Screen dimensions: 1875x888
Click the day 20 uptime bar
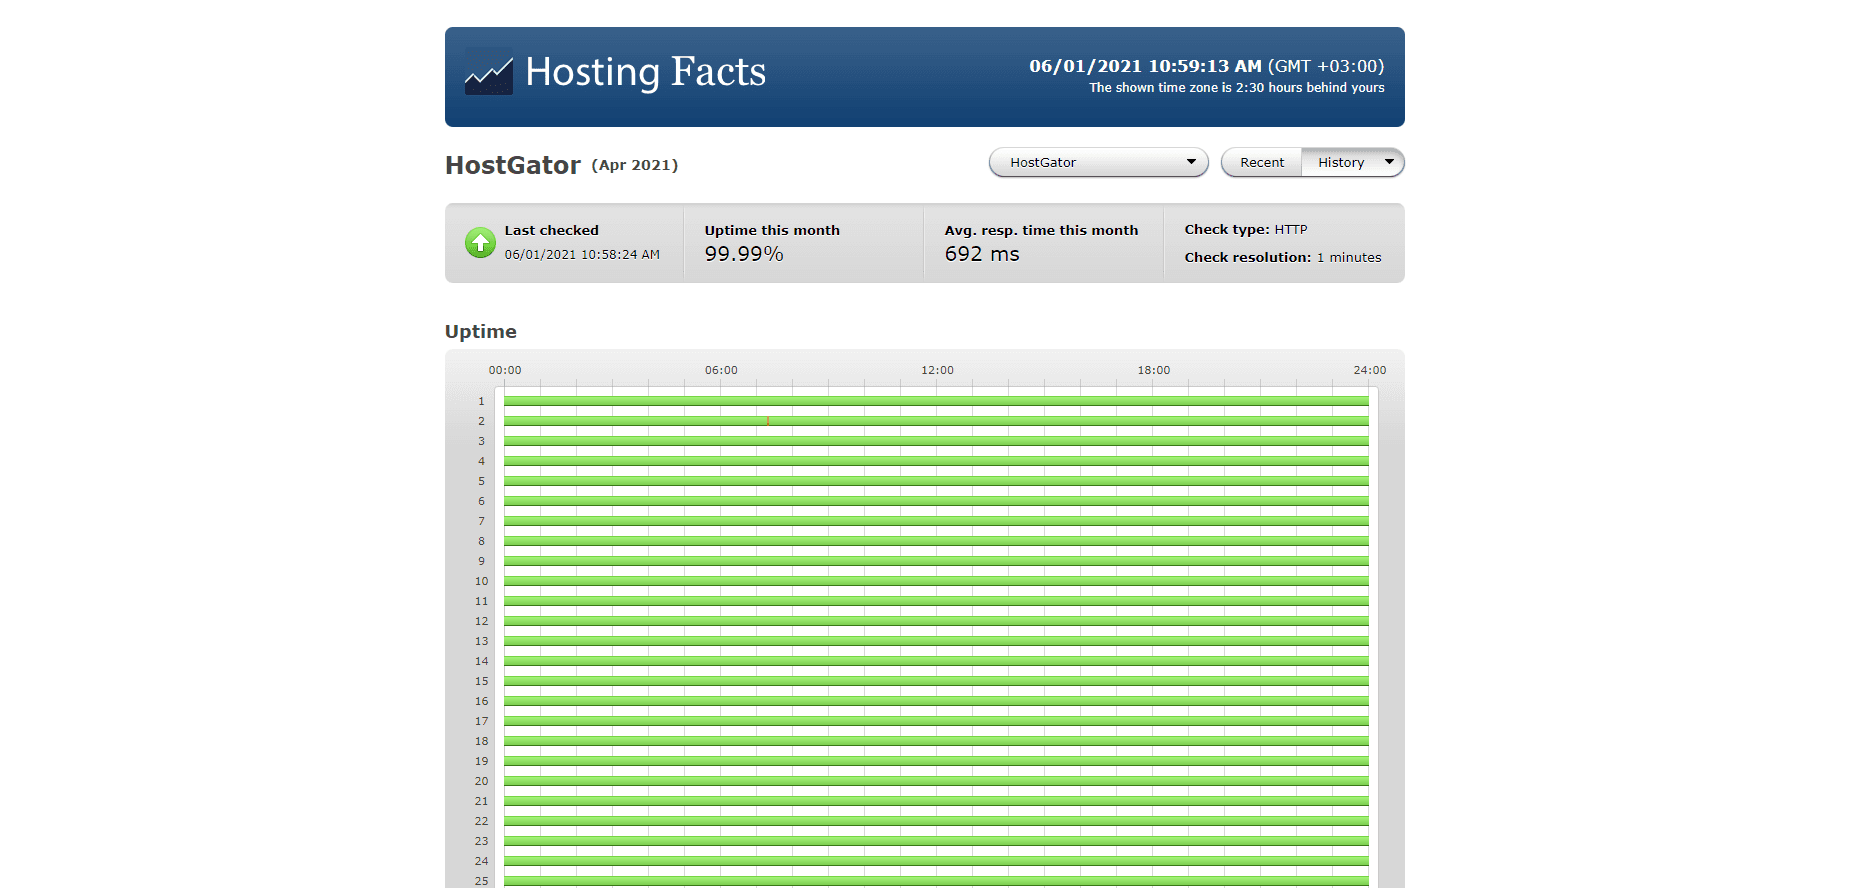click(x=936, y=781)
